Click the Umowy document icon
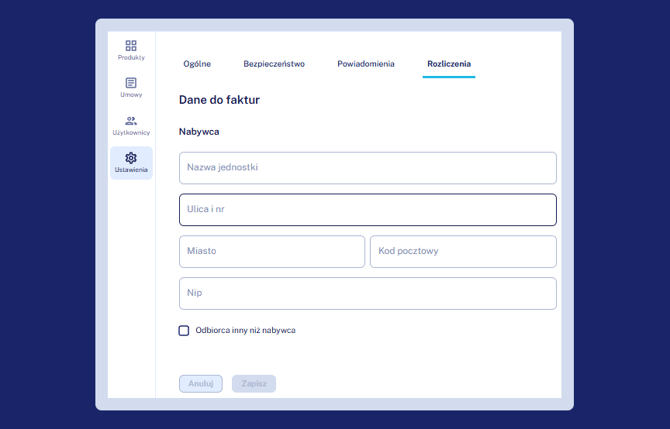 click(x=131, y=83)
